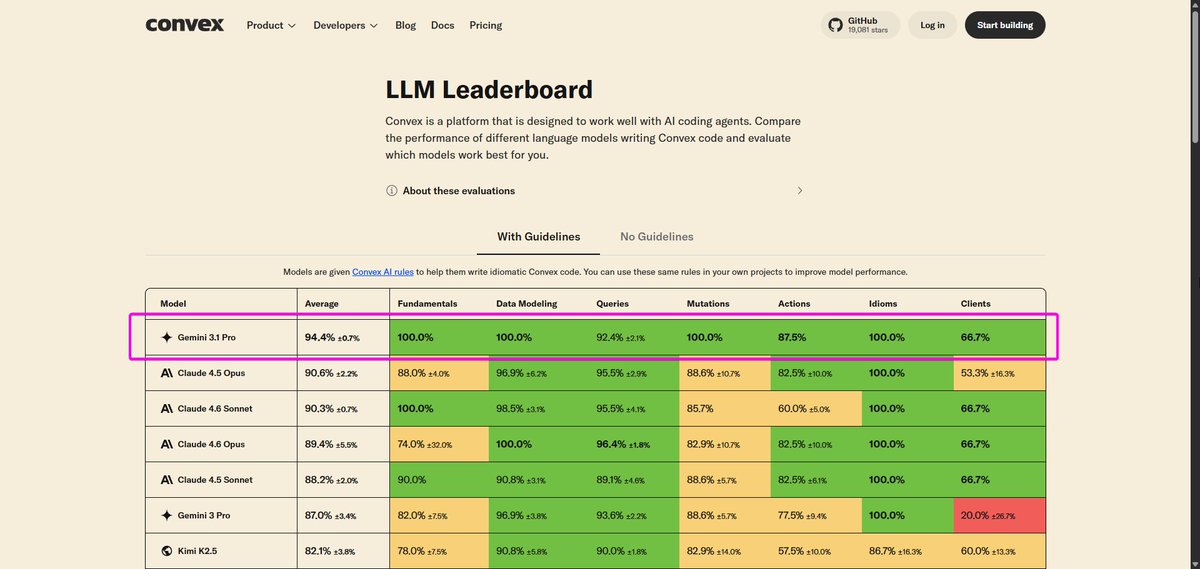Open the GitHub stars icon button
The width and height of the screenshot is (1200, 569).
tap(860, 25)
